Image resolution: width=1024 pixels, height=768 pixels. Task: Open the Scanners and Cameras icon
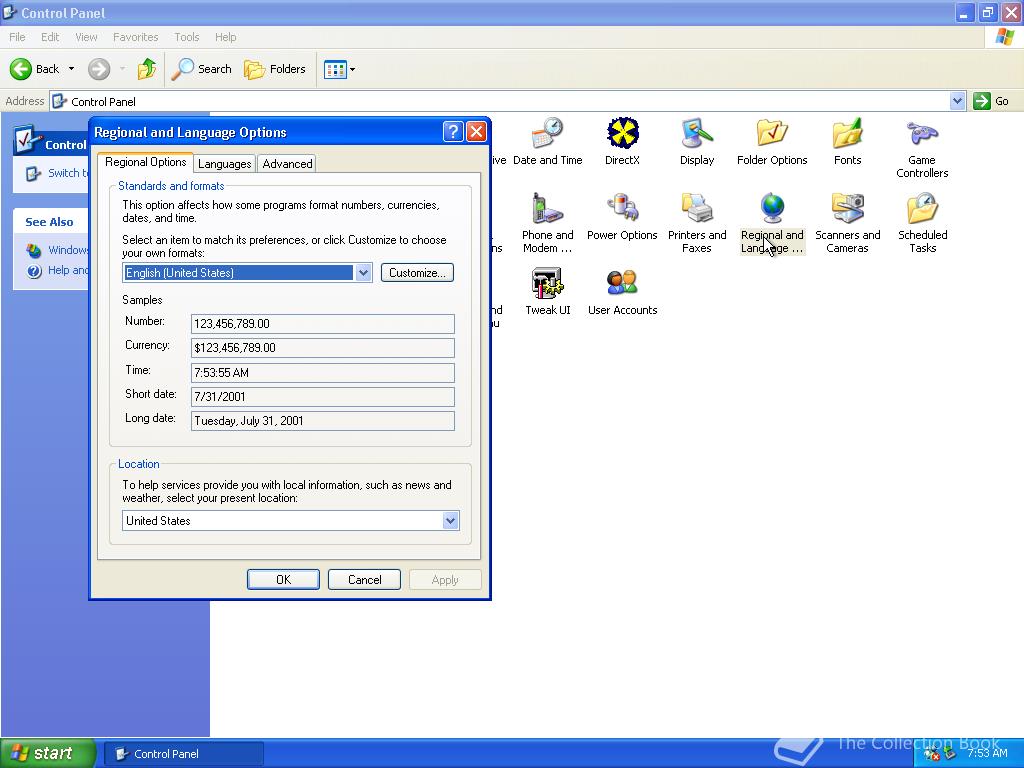[x=847, y=223]
